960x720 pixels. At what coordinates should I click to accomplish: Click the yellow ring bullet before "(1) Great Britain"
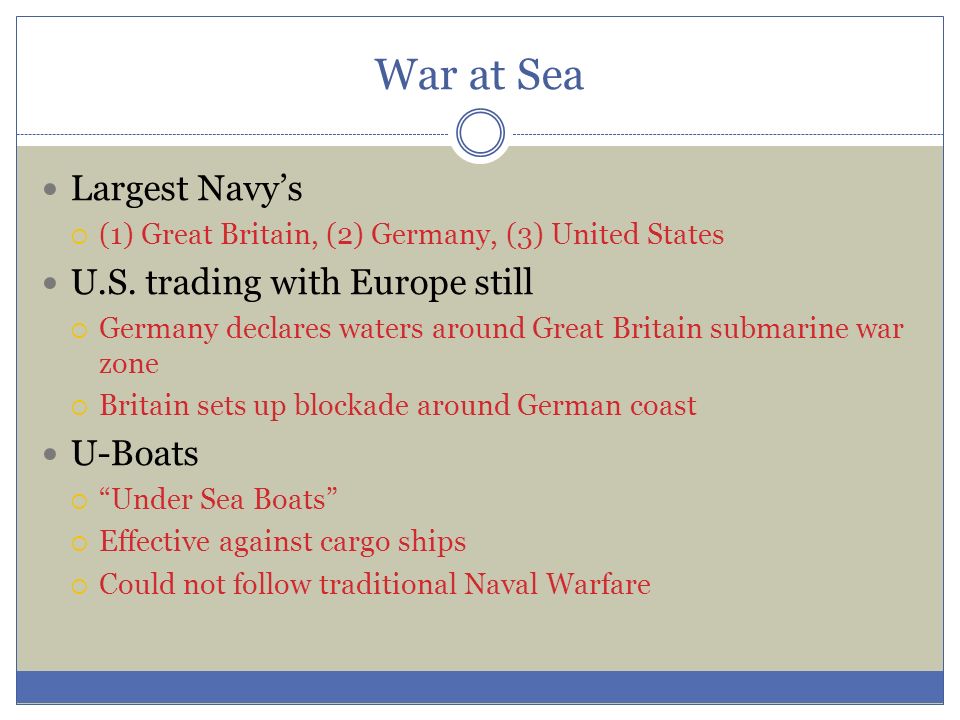click(80, 236)
